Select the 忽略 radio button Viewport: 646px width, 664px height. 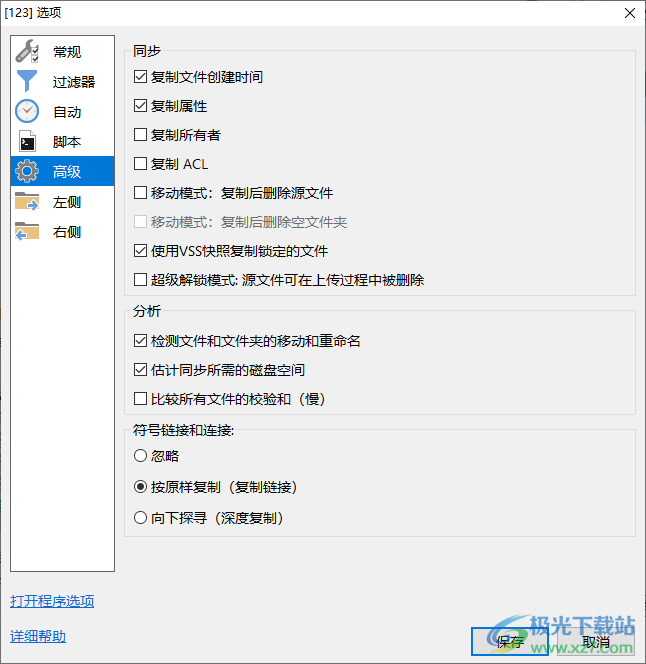[140, 456]
